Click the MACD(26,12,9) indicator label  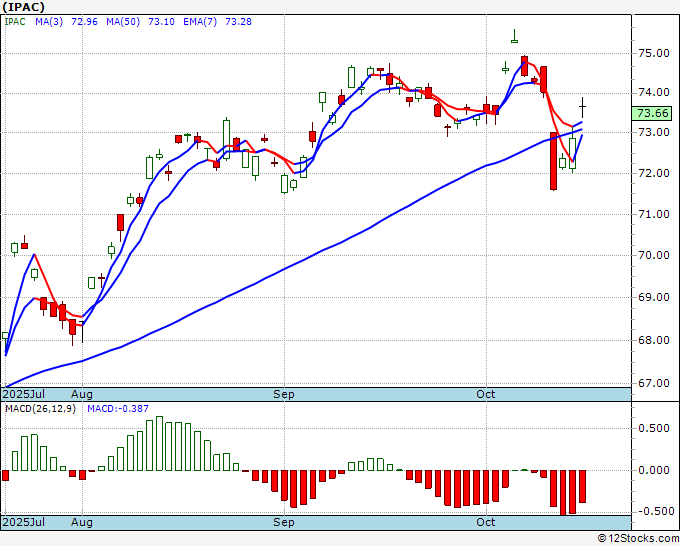point(40,409)
